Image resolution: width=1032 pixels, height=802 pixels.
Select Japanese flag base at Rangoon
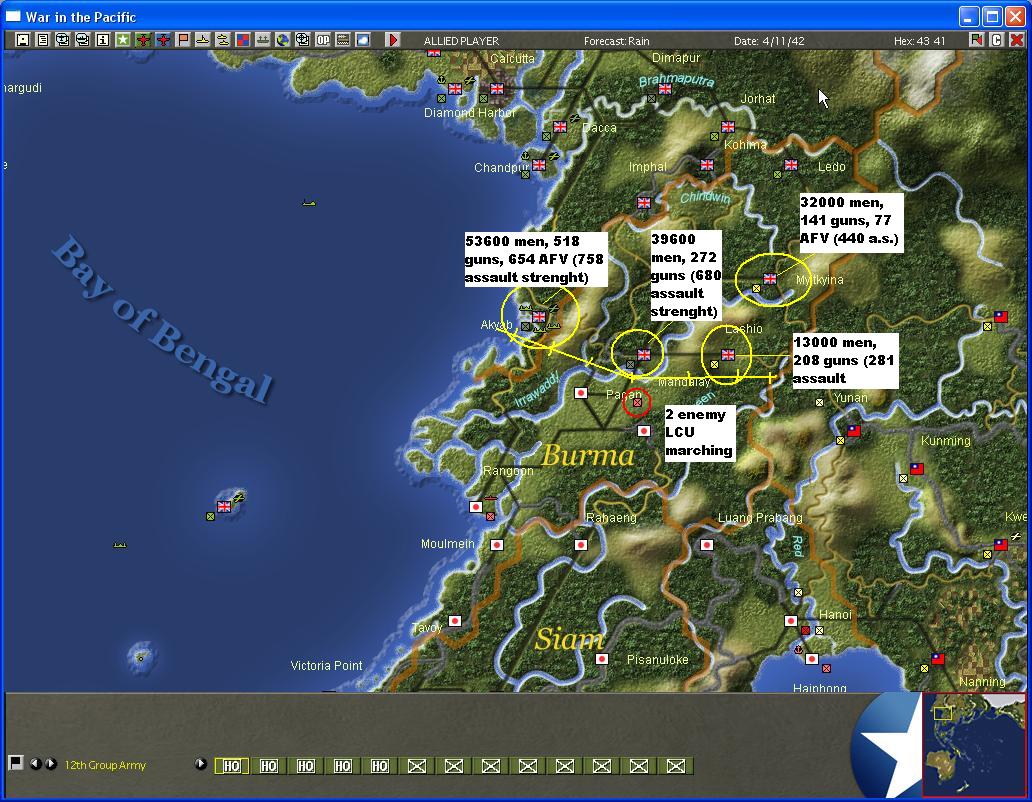coord(476,507)
